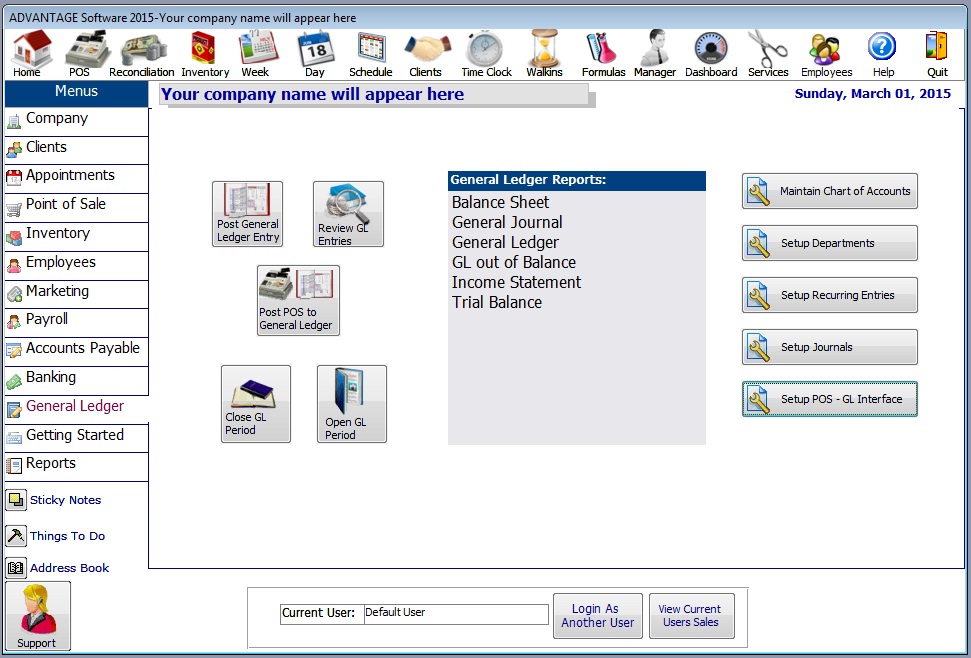This screenshot has width=971, height=658.
Task: Select Company in the Menus sidebar
Action: coord(76,122)
